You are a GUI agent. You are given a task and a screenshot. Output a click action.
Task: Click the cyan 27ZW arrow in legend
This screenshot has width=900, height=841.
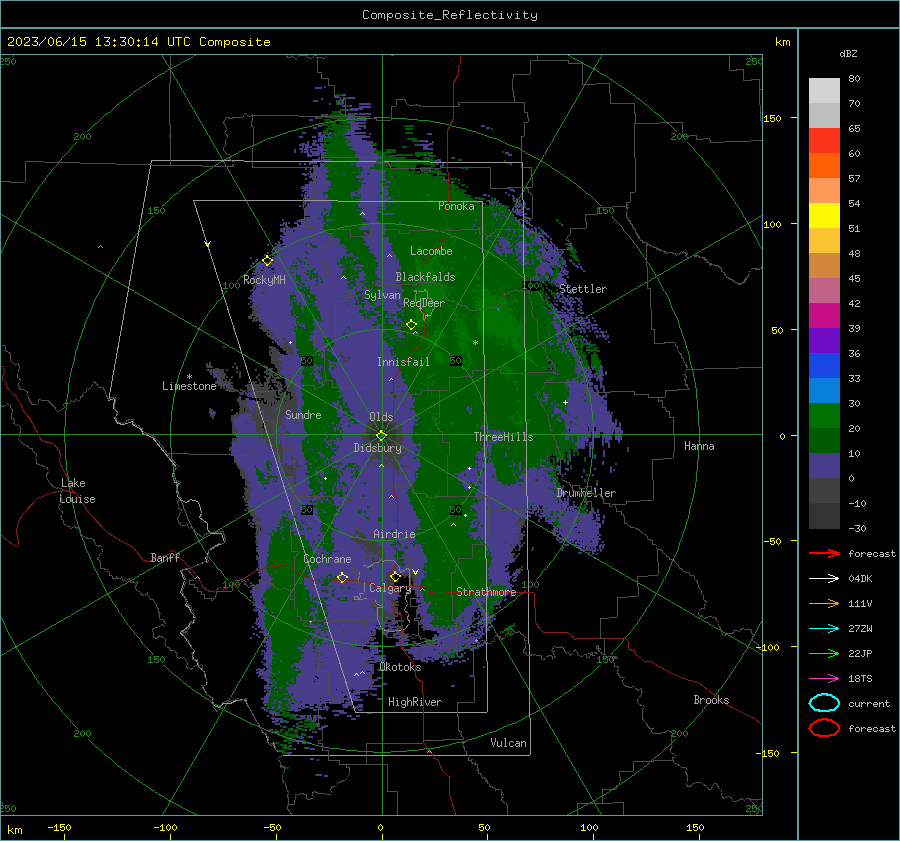coord(824,629)
